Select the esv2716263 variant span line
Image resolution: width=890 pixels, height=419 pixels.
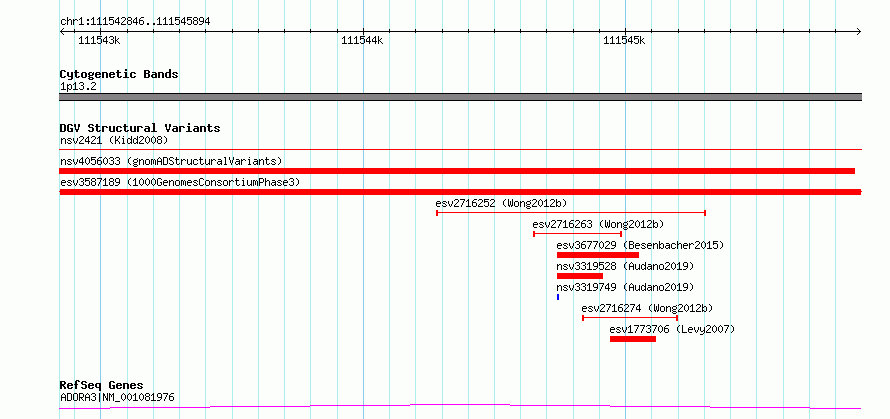tap(577, 234)
